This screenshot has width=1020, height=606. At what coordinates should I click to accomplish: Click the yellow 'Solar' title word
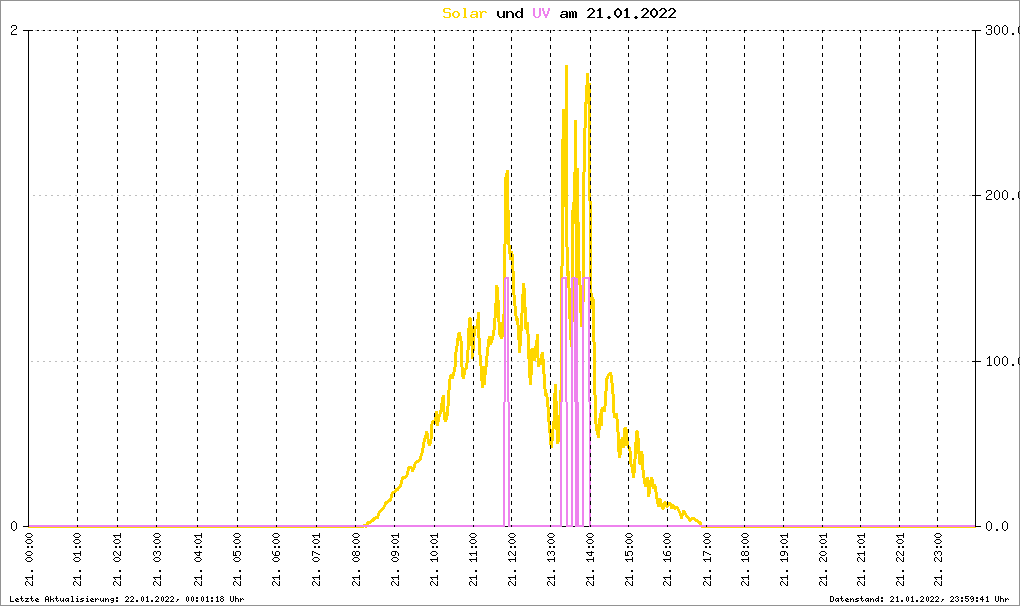pyautogui.click(x=464, y=13)
